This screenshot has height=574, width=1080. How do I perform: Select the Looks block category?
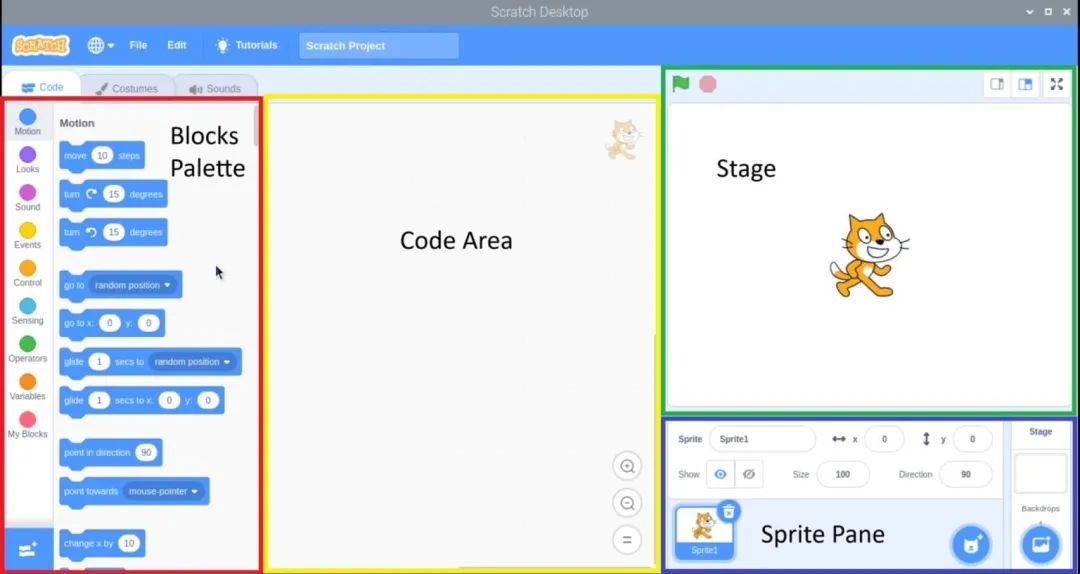tap(28, 160)
